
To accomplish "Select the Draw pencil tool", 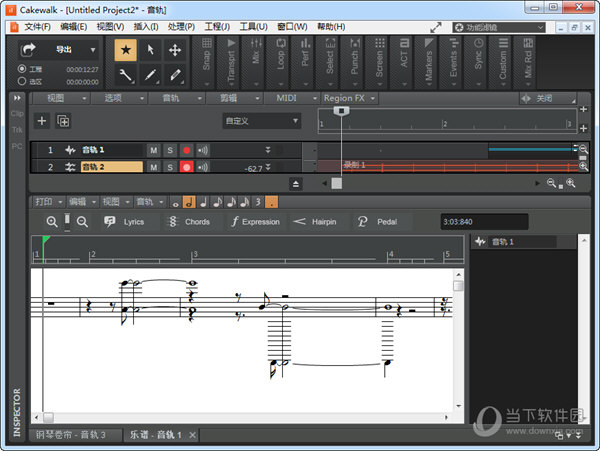I will pyautogui.click(x=150, y=75).
